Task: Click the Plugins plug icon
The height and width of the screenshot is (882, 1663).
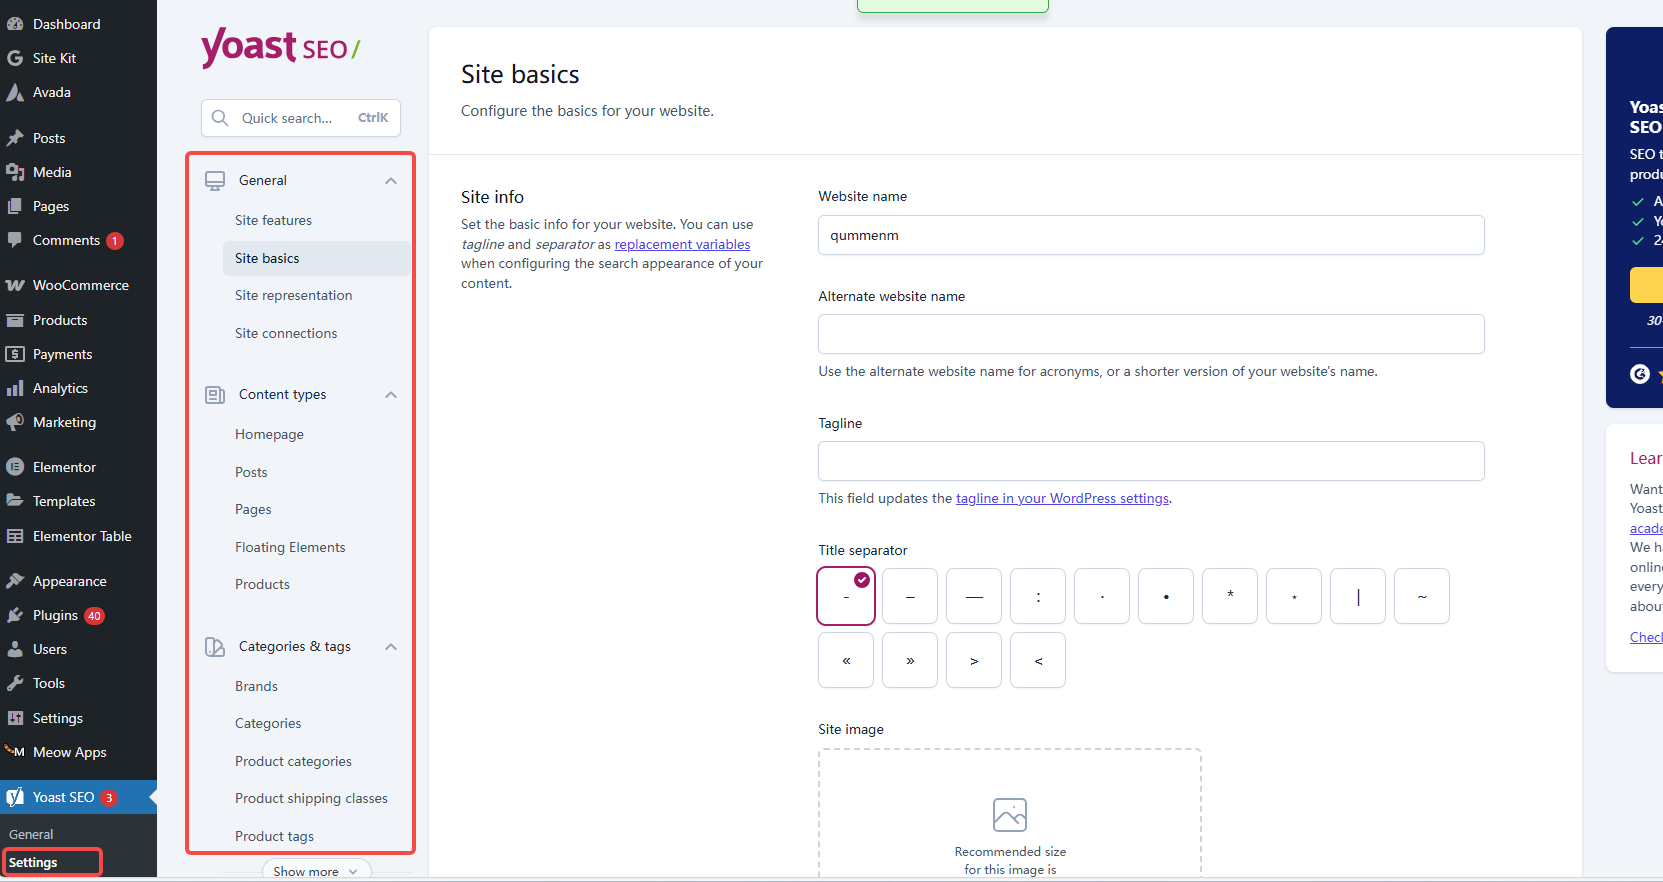Action: pyautogui.click(x=15, y=615)
